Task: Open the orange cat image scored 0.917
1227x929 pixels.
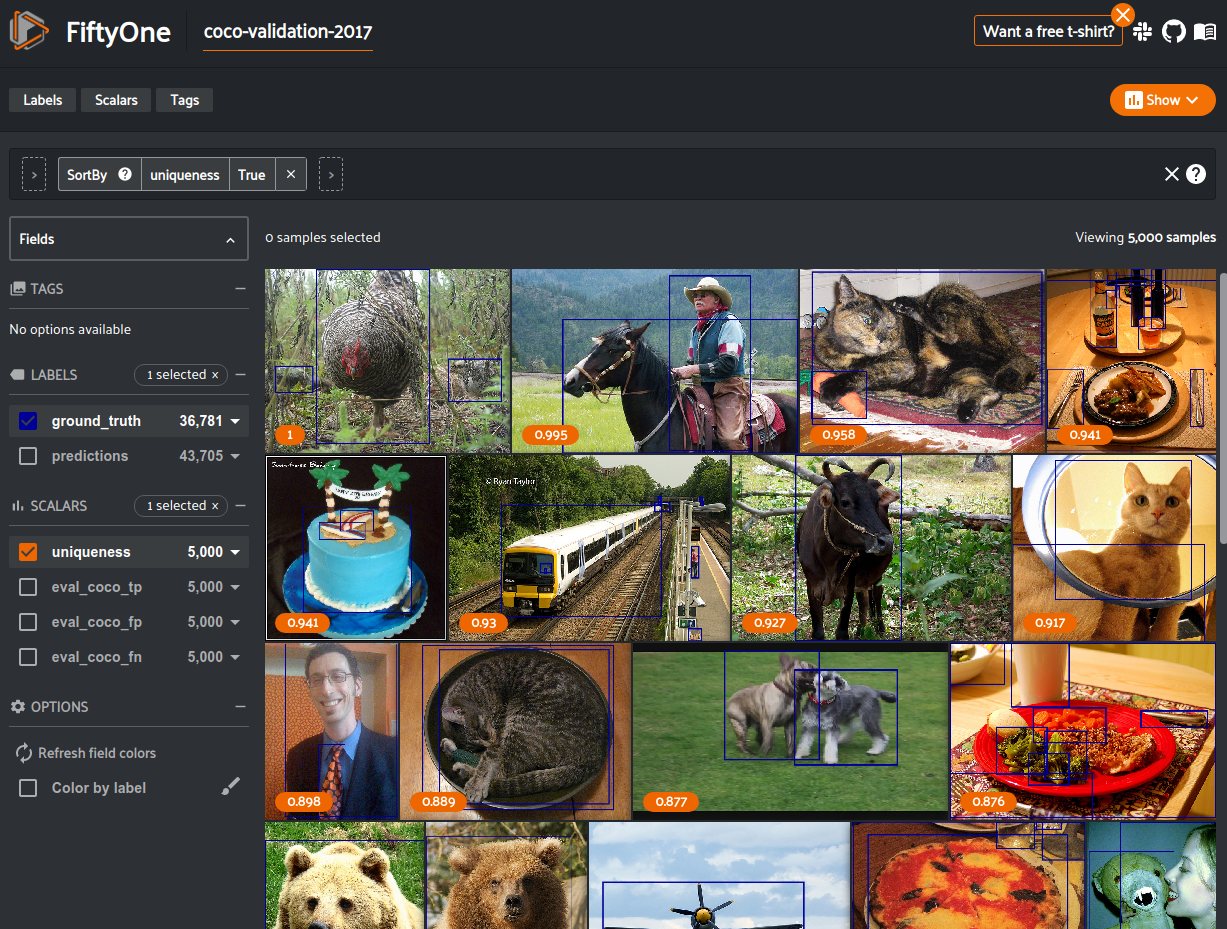Action: [1115, 548]
